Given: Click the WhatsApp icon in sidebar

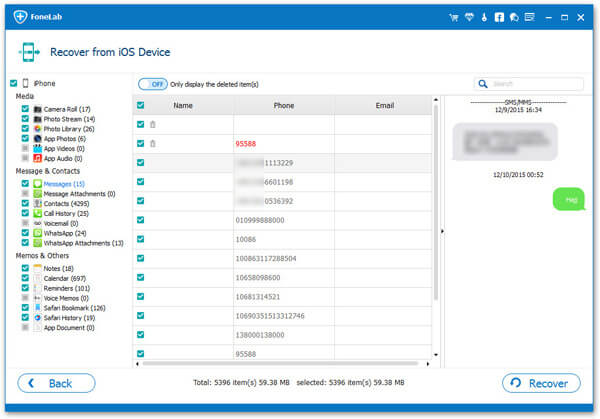Looking at the screenshot, I should pyautogui.click(x=38, y=233).
